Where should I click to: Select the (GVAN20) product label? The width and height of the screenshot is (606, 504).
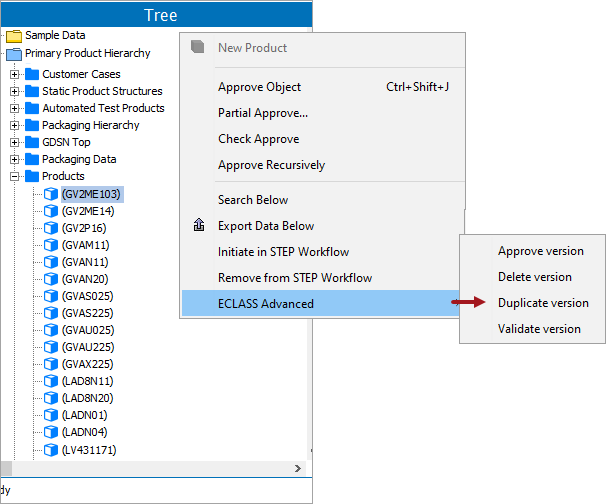[85, 279]
